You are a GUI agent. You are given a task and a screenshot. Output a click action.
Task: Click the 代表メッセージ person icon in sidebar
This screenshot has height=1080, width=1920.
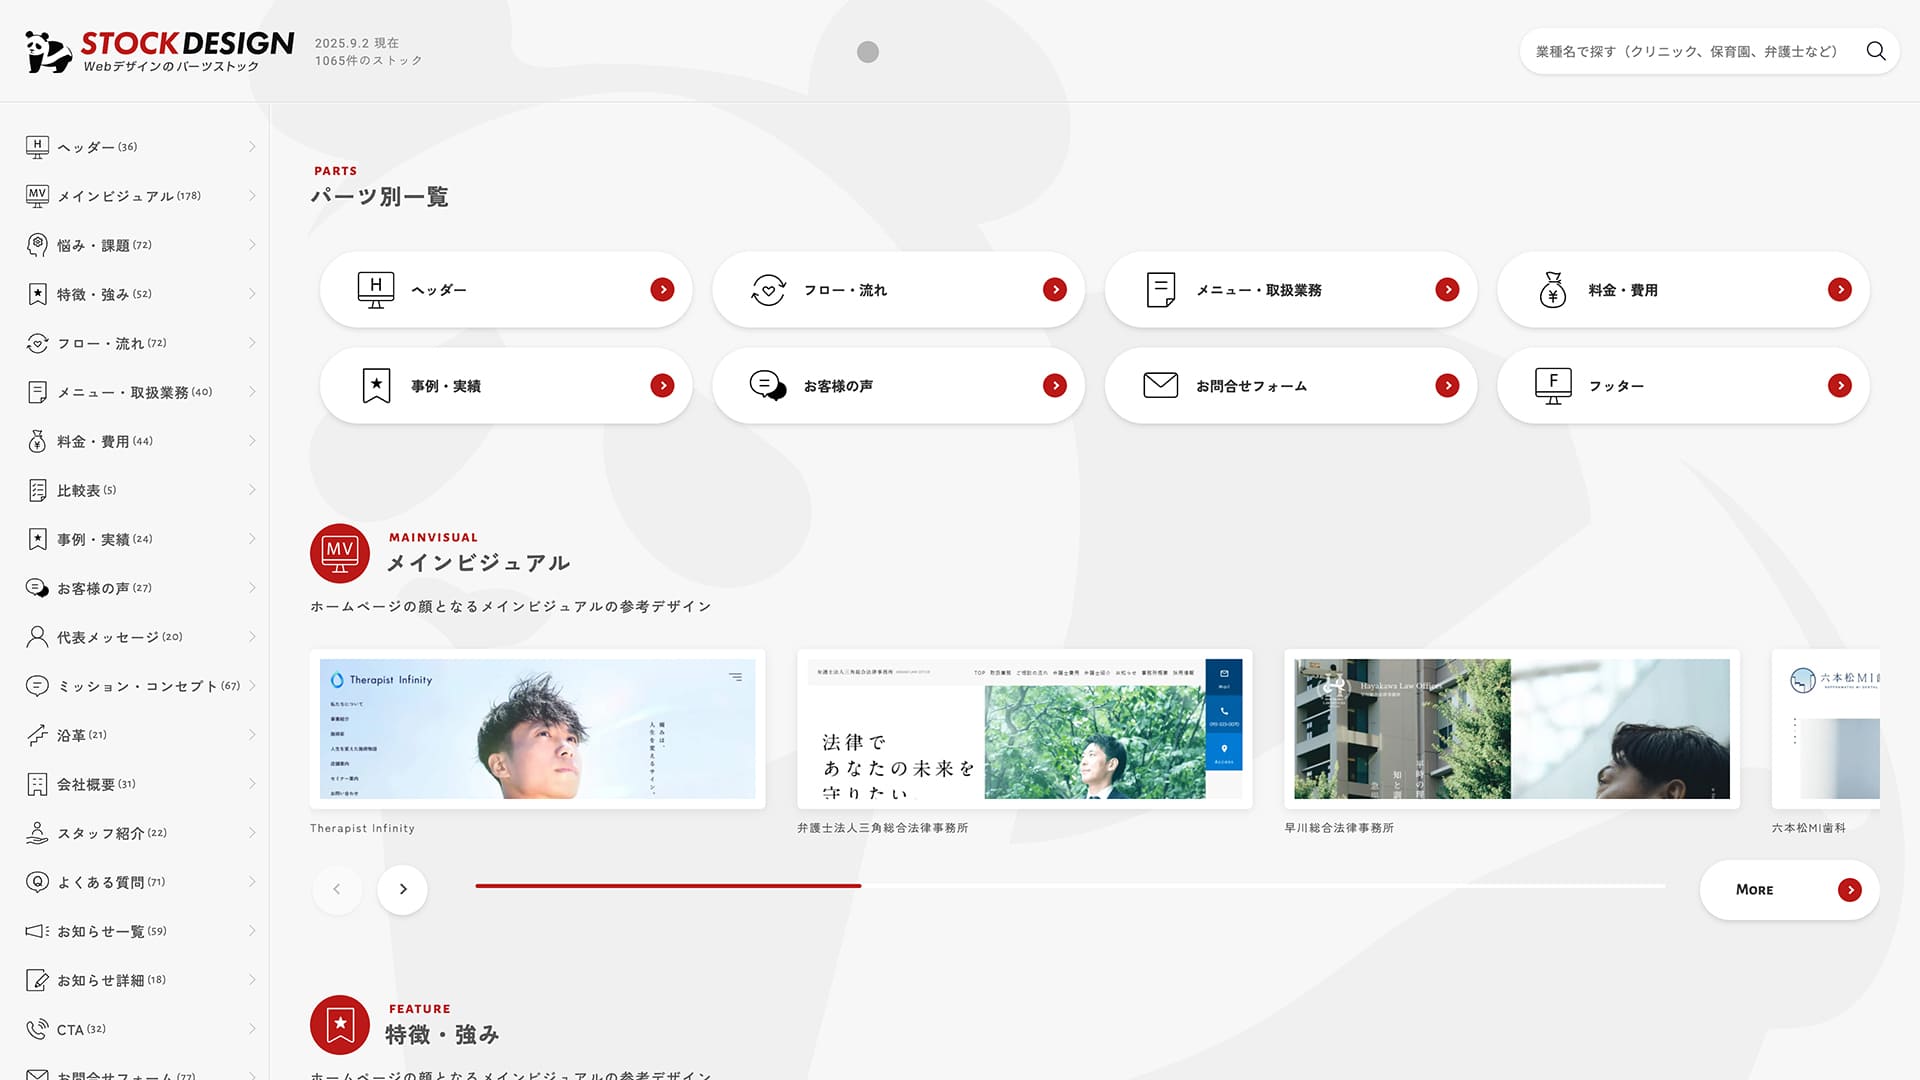[37, 637]
